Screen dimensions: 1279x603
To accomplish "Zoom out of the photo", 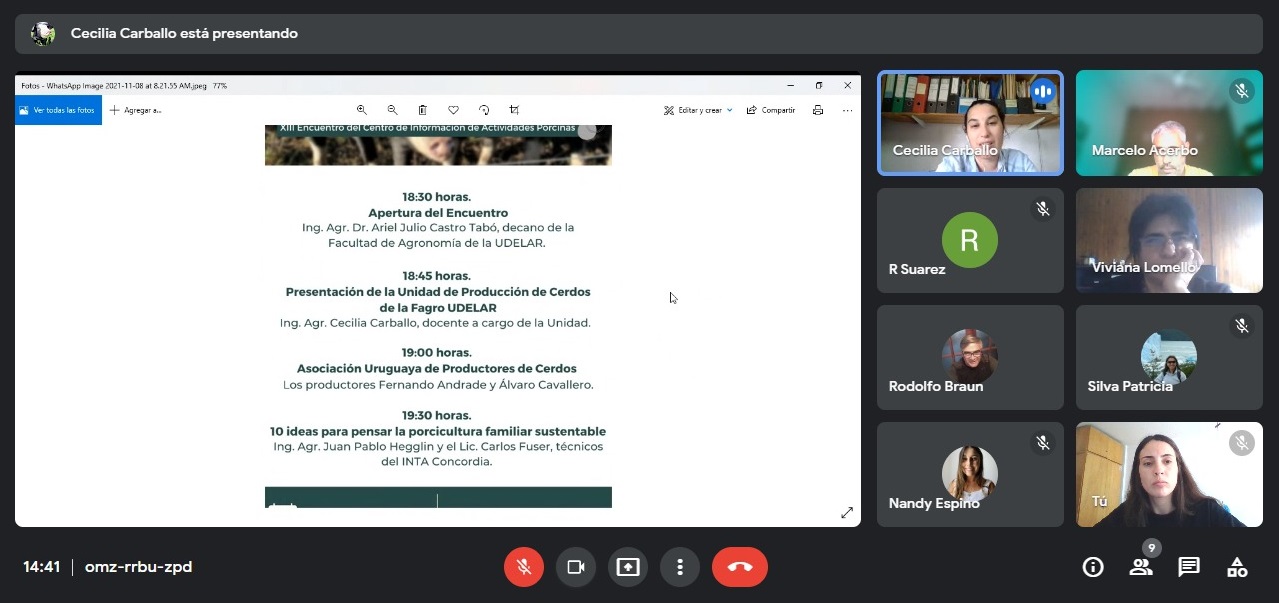I will [392, 110].
